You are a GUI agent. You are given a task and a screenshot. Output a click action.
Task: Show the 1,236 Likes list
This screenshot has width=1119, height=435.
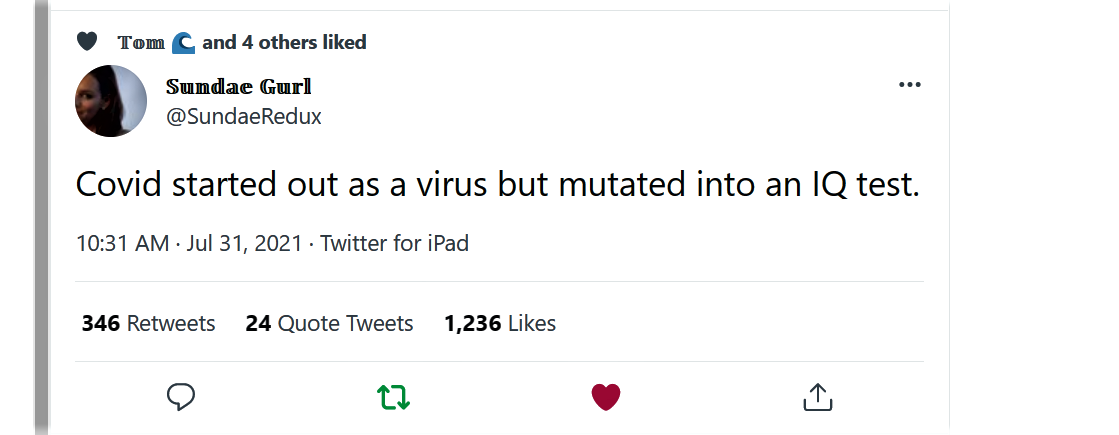[500, 323]
